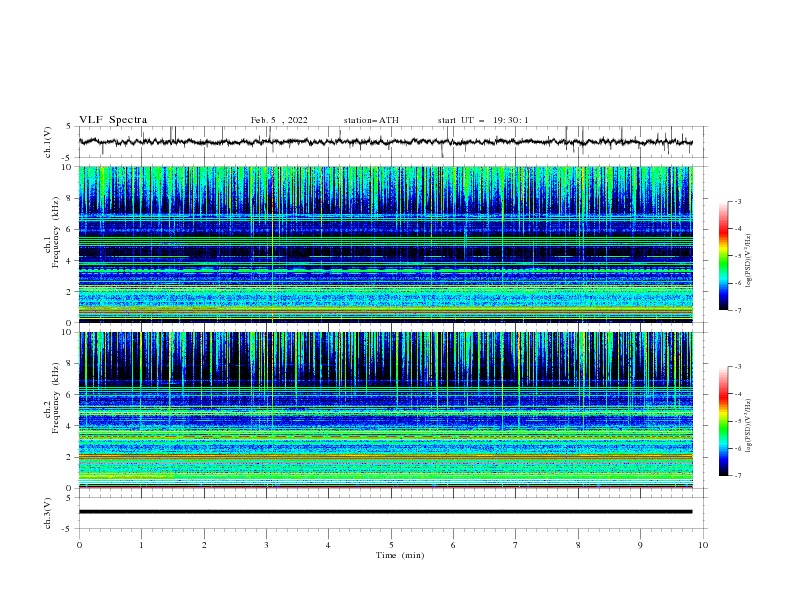Click the "7" tick label on time axis

coord(516,545)
